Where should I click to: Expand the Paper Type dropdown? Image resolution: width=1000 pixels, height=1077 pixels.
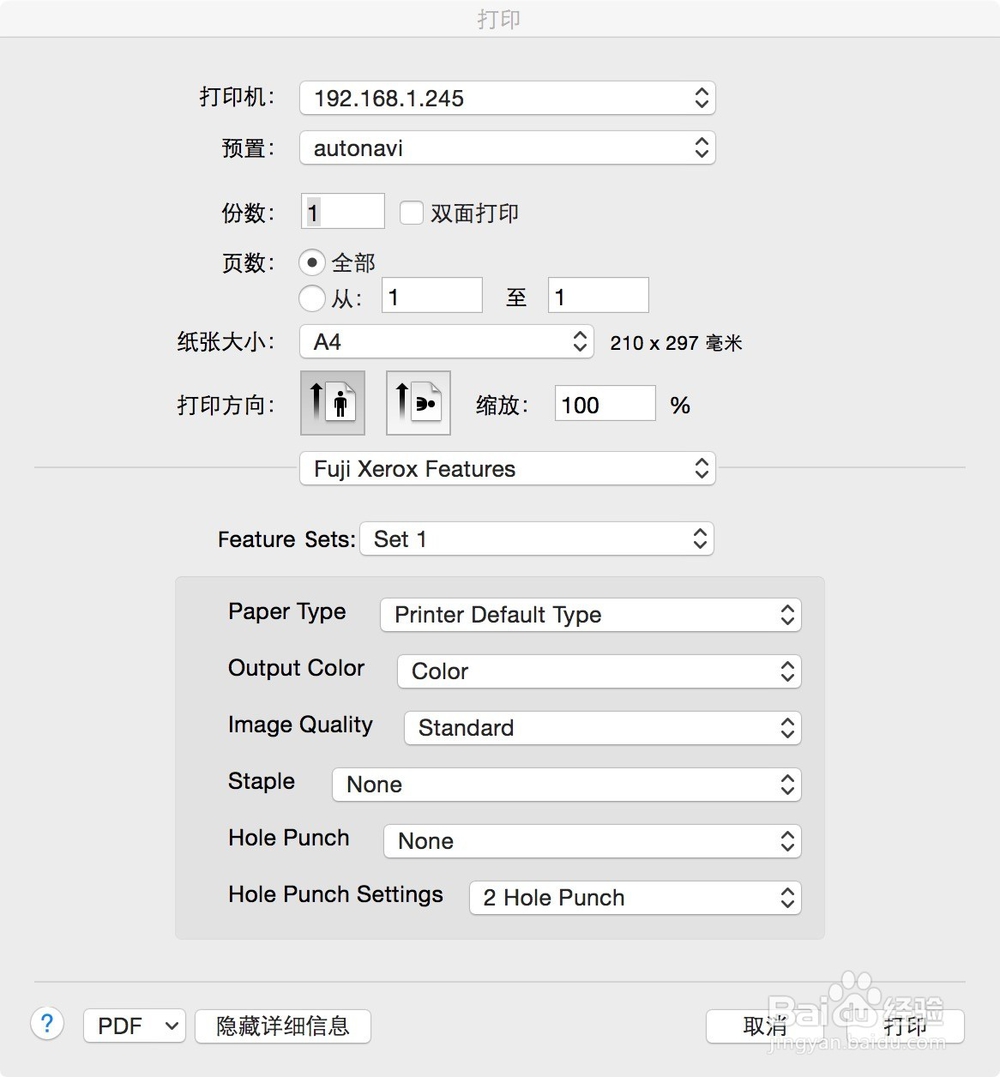point(590,615)
